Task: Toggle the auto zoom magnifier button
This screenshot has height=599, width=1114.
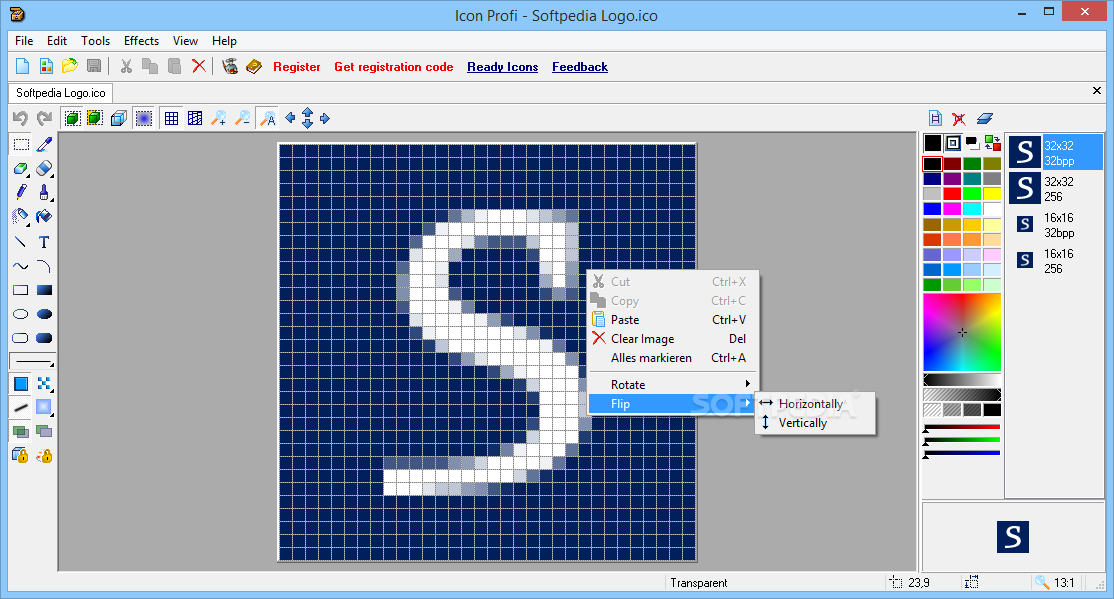Action: coord(267,119)
